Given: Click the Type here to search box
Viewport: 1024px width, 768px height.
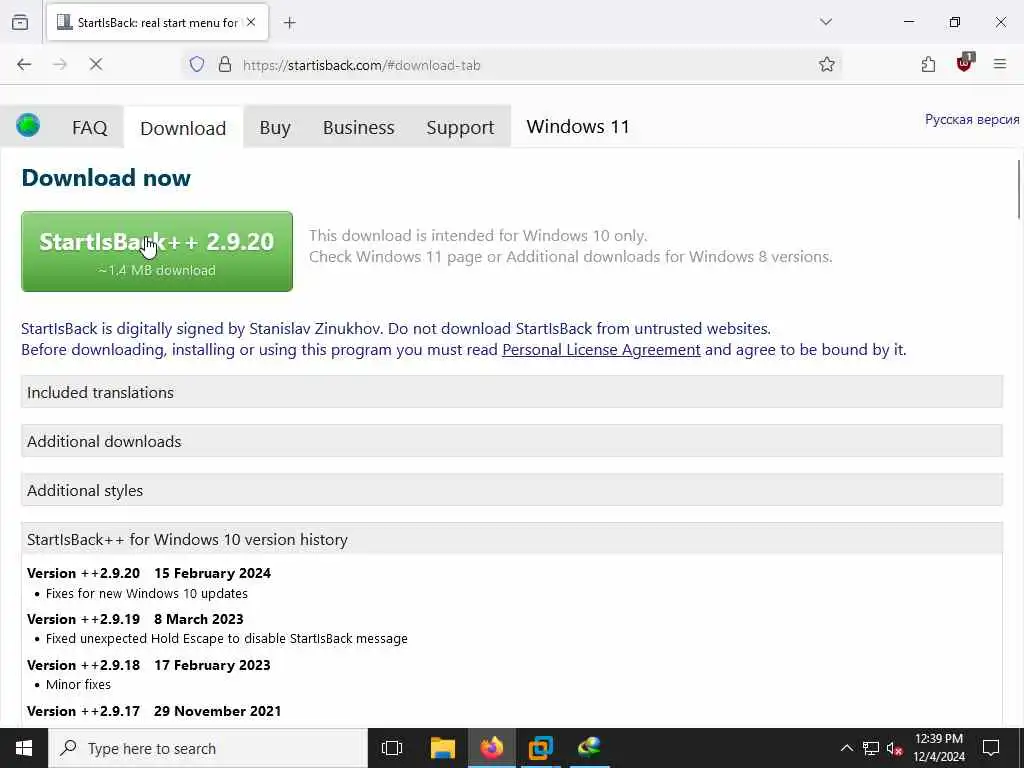Looking at the screenshot, I should pyautogui.click(x=208, y=748).
